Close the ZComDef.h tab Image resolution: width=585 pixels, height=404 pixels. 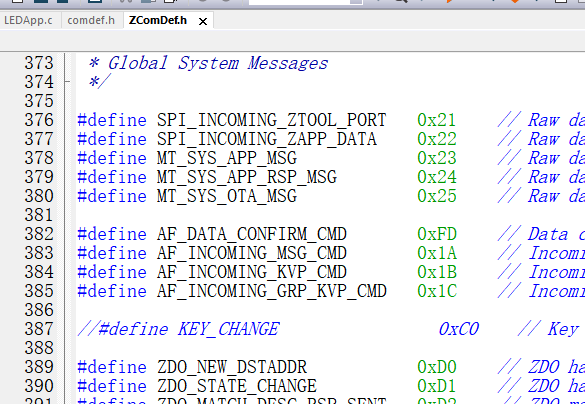[x=203, y=22]
